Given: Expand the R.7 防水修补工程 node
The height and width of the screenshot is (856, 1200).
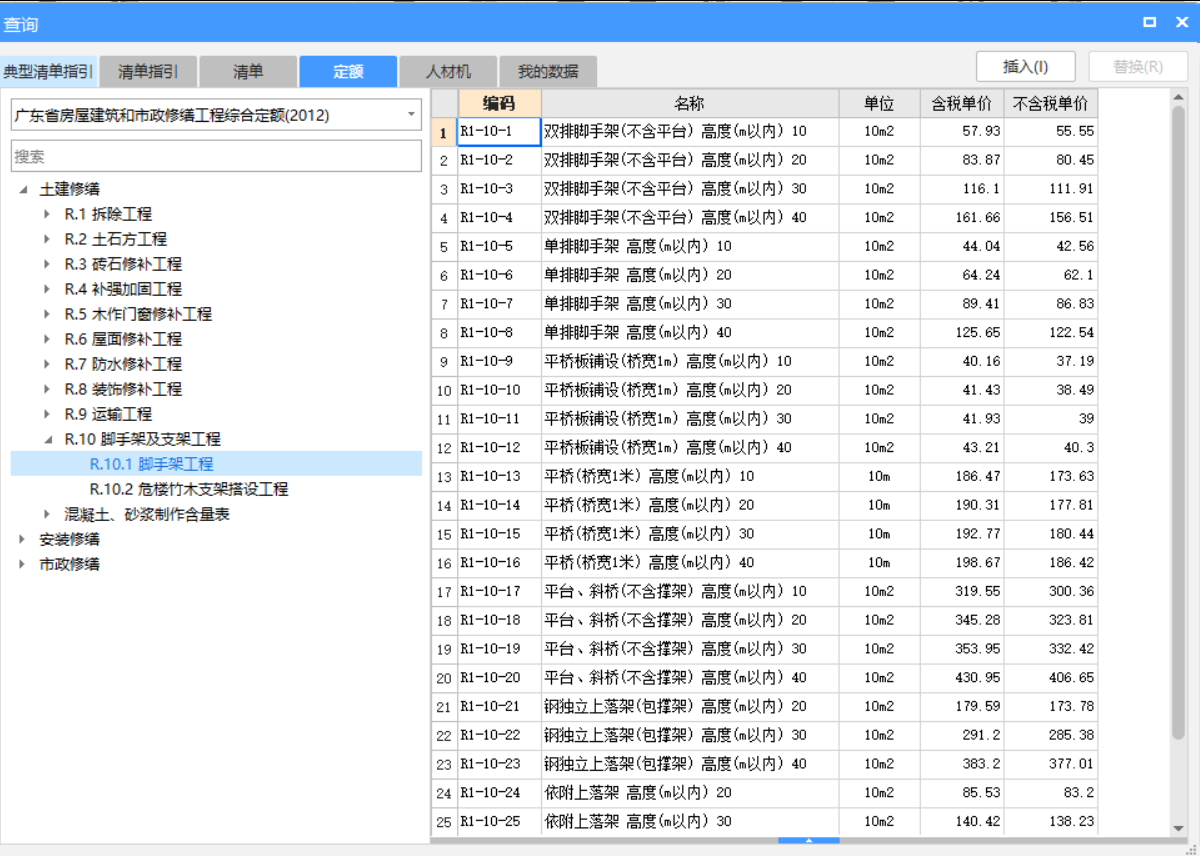Looking at the screenshot, I should (x=44, y=364).
